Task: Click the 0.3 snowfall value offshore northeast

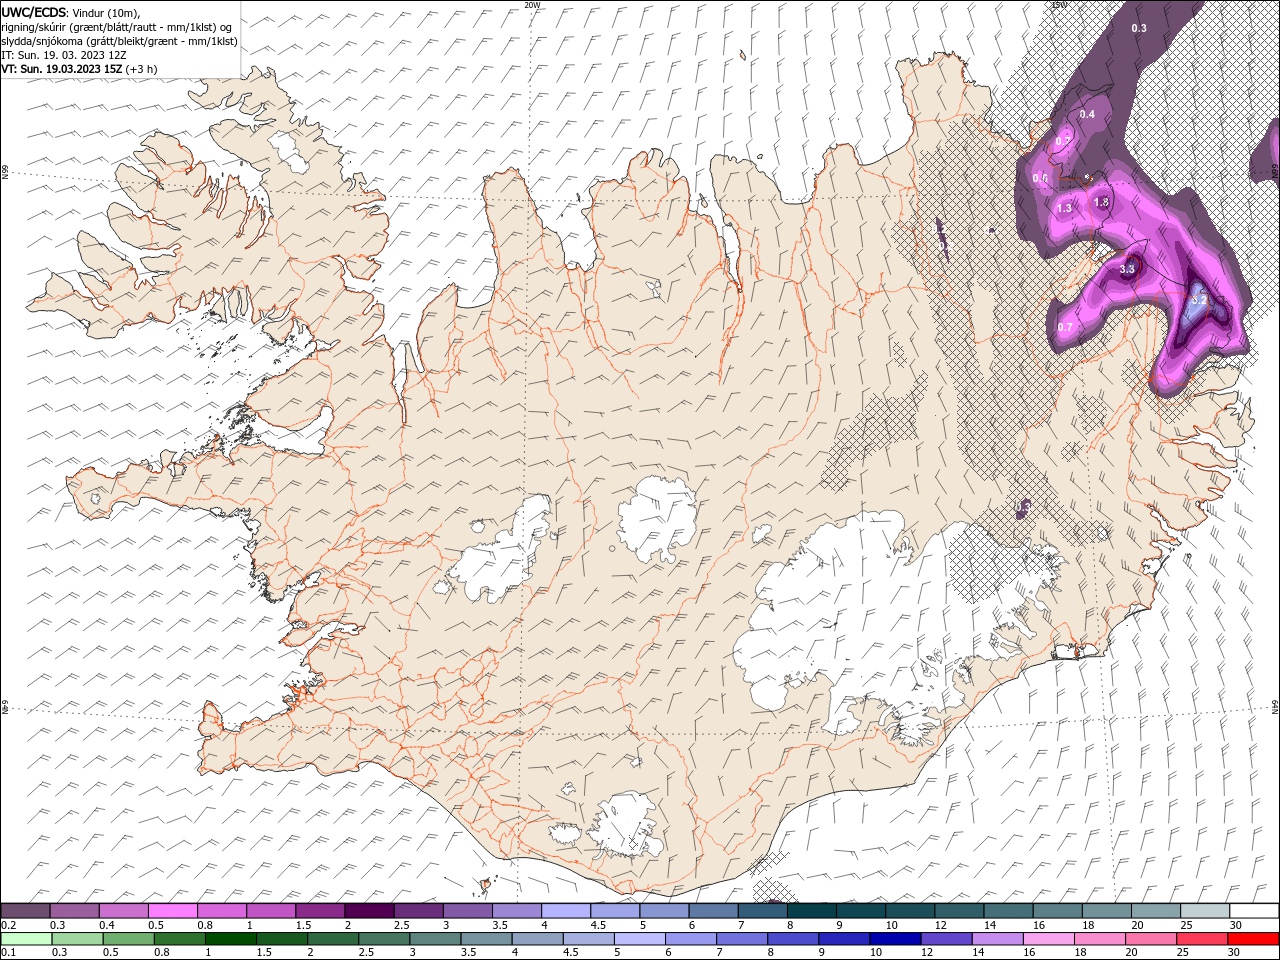Action: click(1139, 28)
